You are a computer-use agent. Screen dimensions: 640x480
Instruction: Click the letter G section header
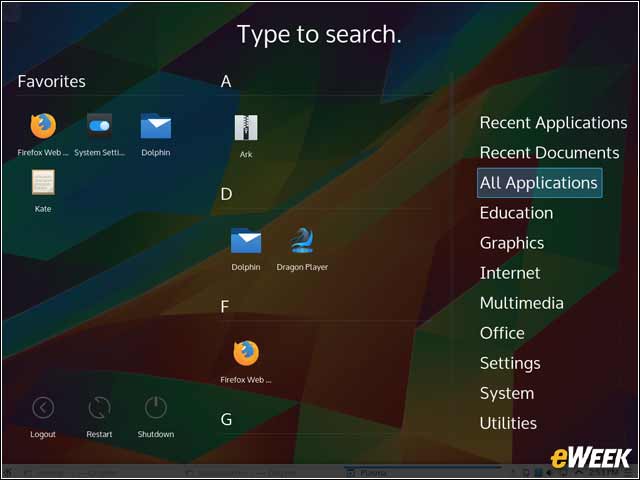pyautogui.click(x=226, y=419)
